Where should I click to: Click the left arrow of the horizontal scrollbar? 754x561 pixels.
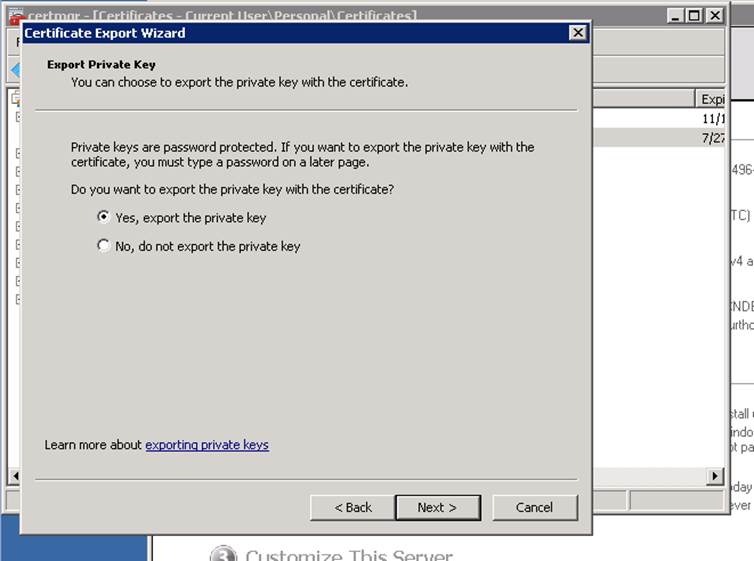pos(14,477)
